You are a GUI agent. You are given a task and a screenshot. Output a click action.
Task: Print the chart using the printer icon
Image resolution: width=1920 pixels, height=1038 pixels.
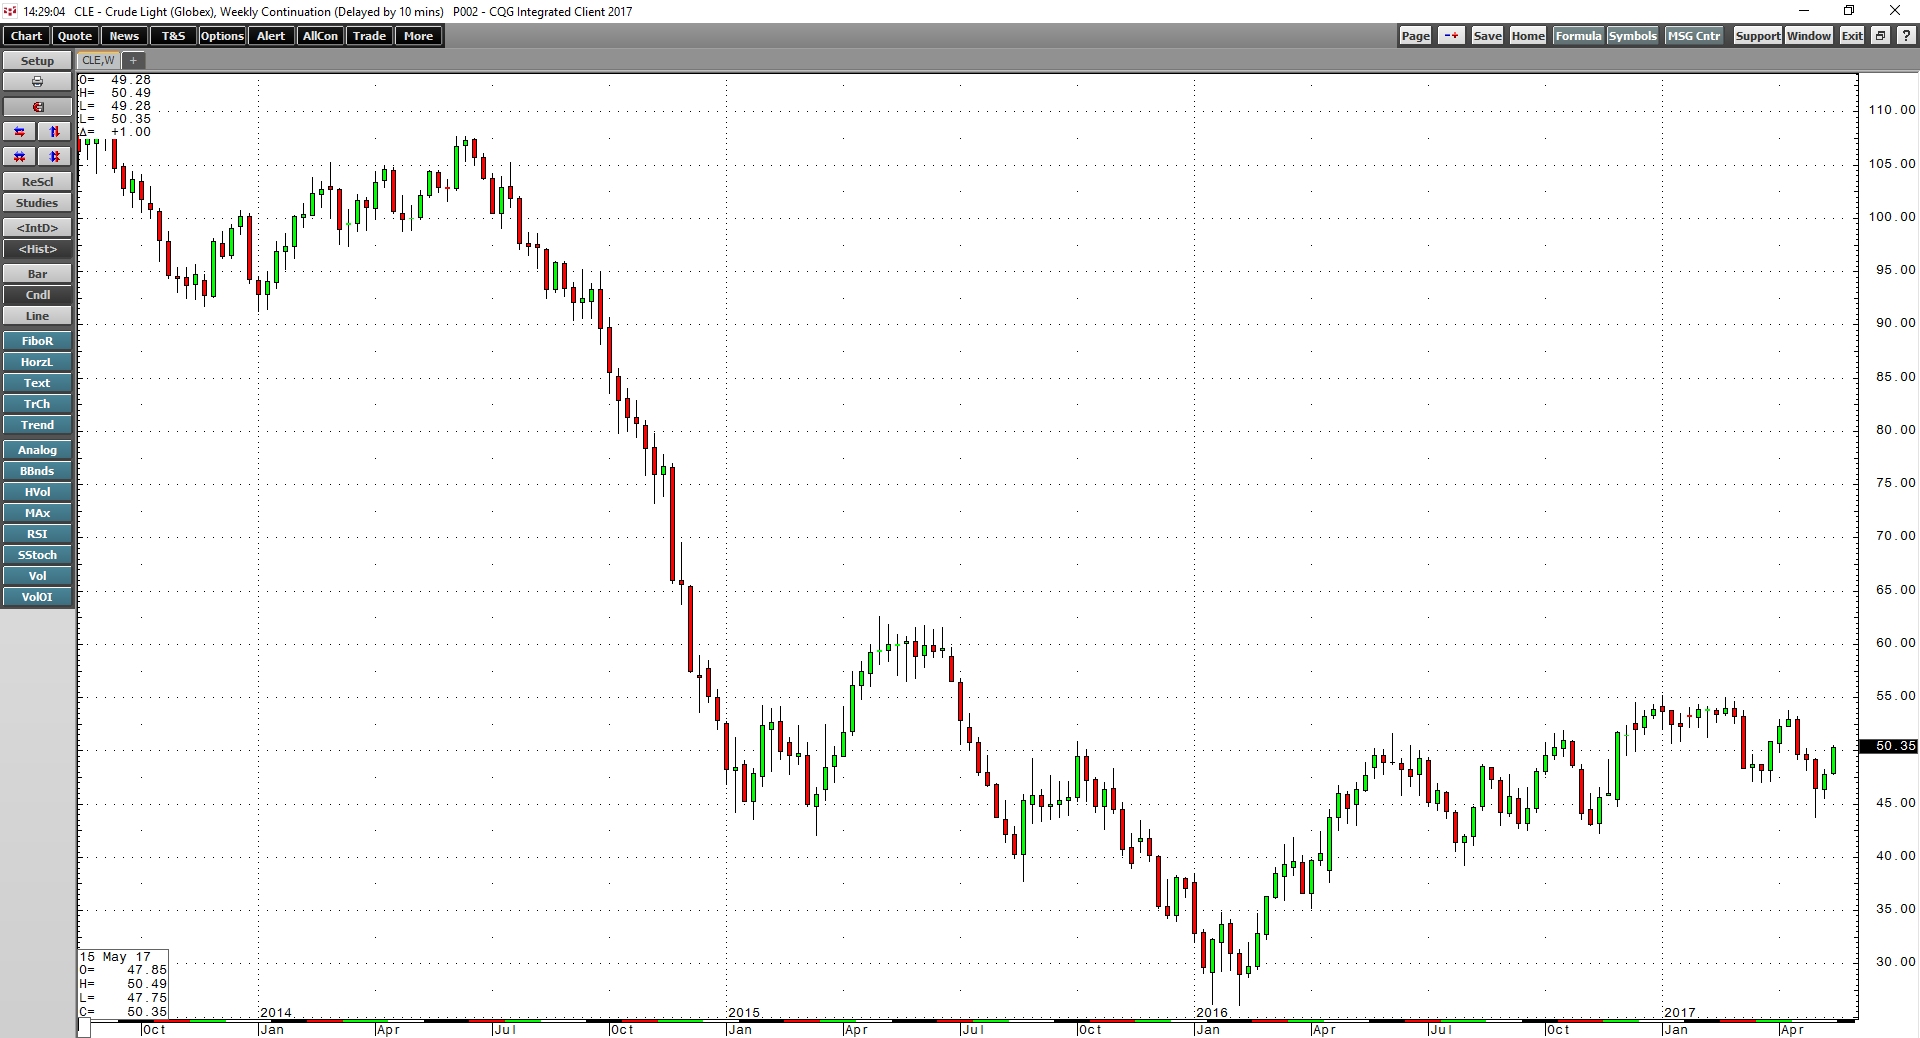point(37,81)
